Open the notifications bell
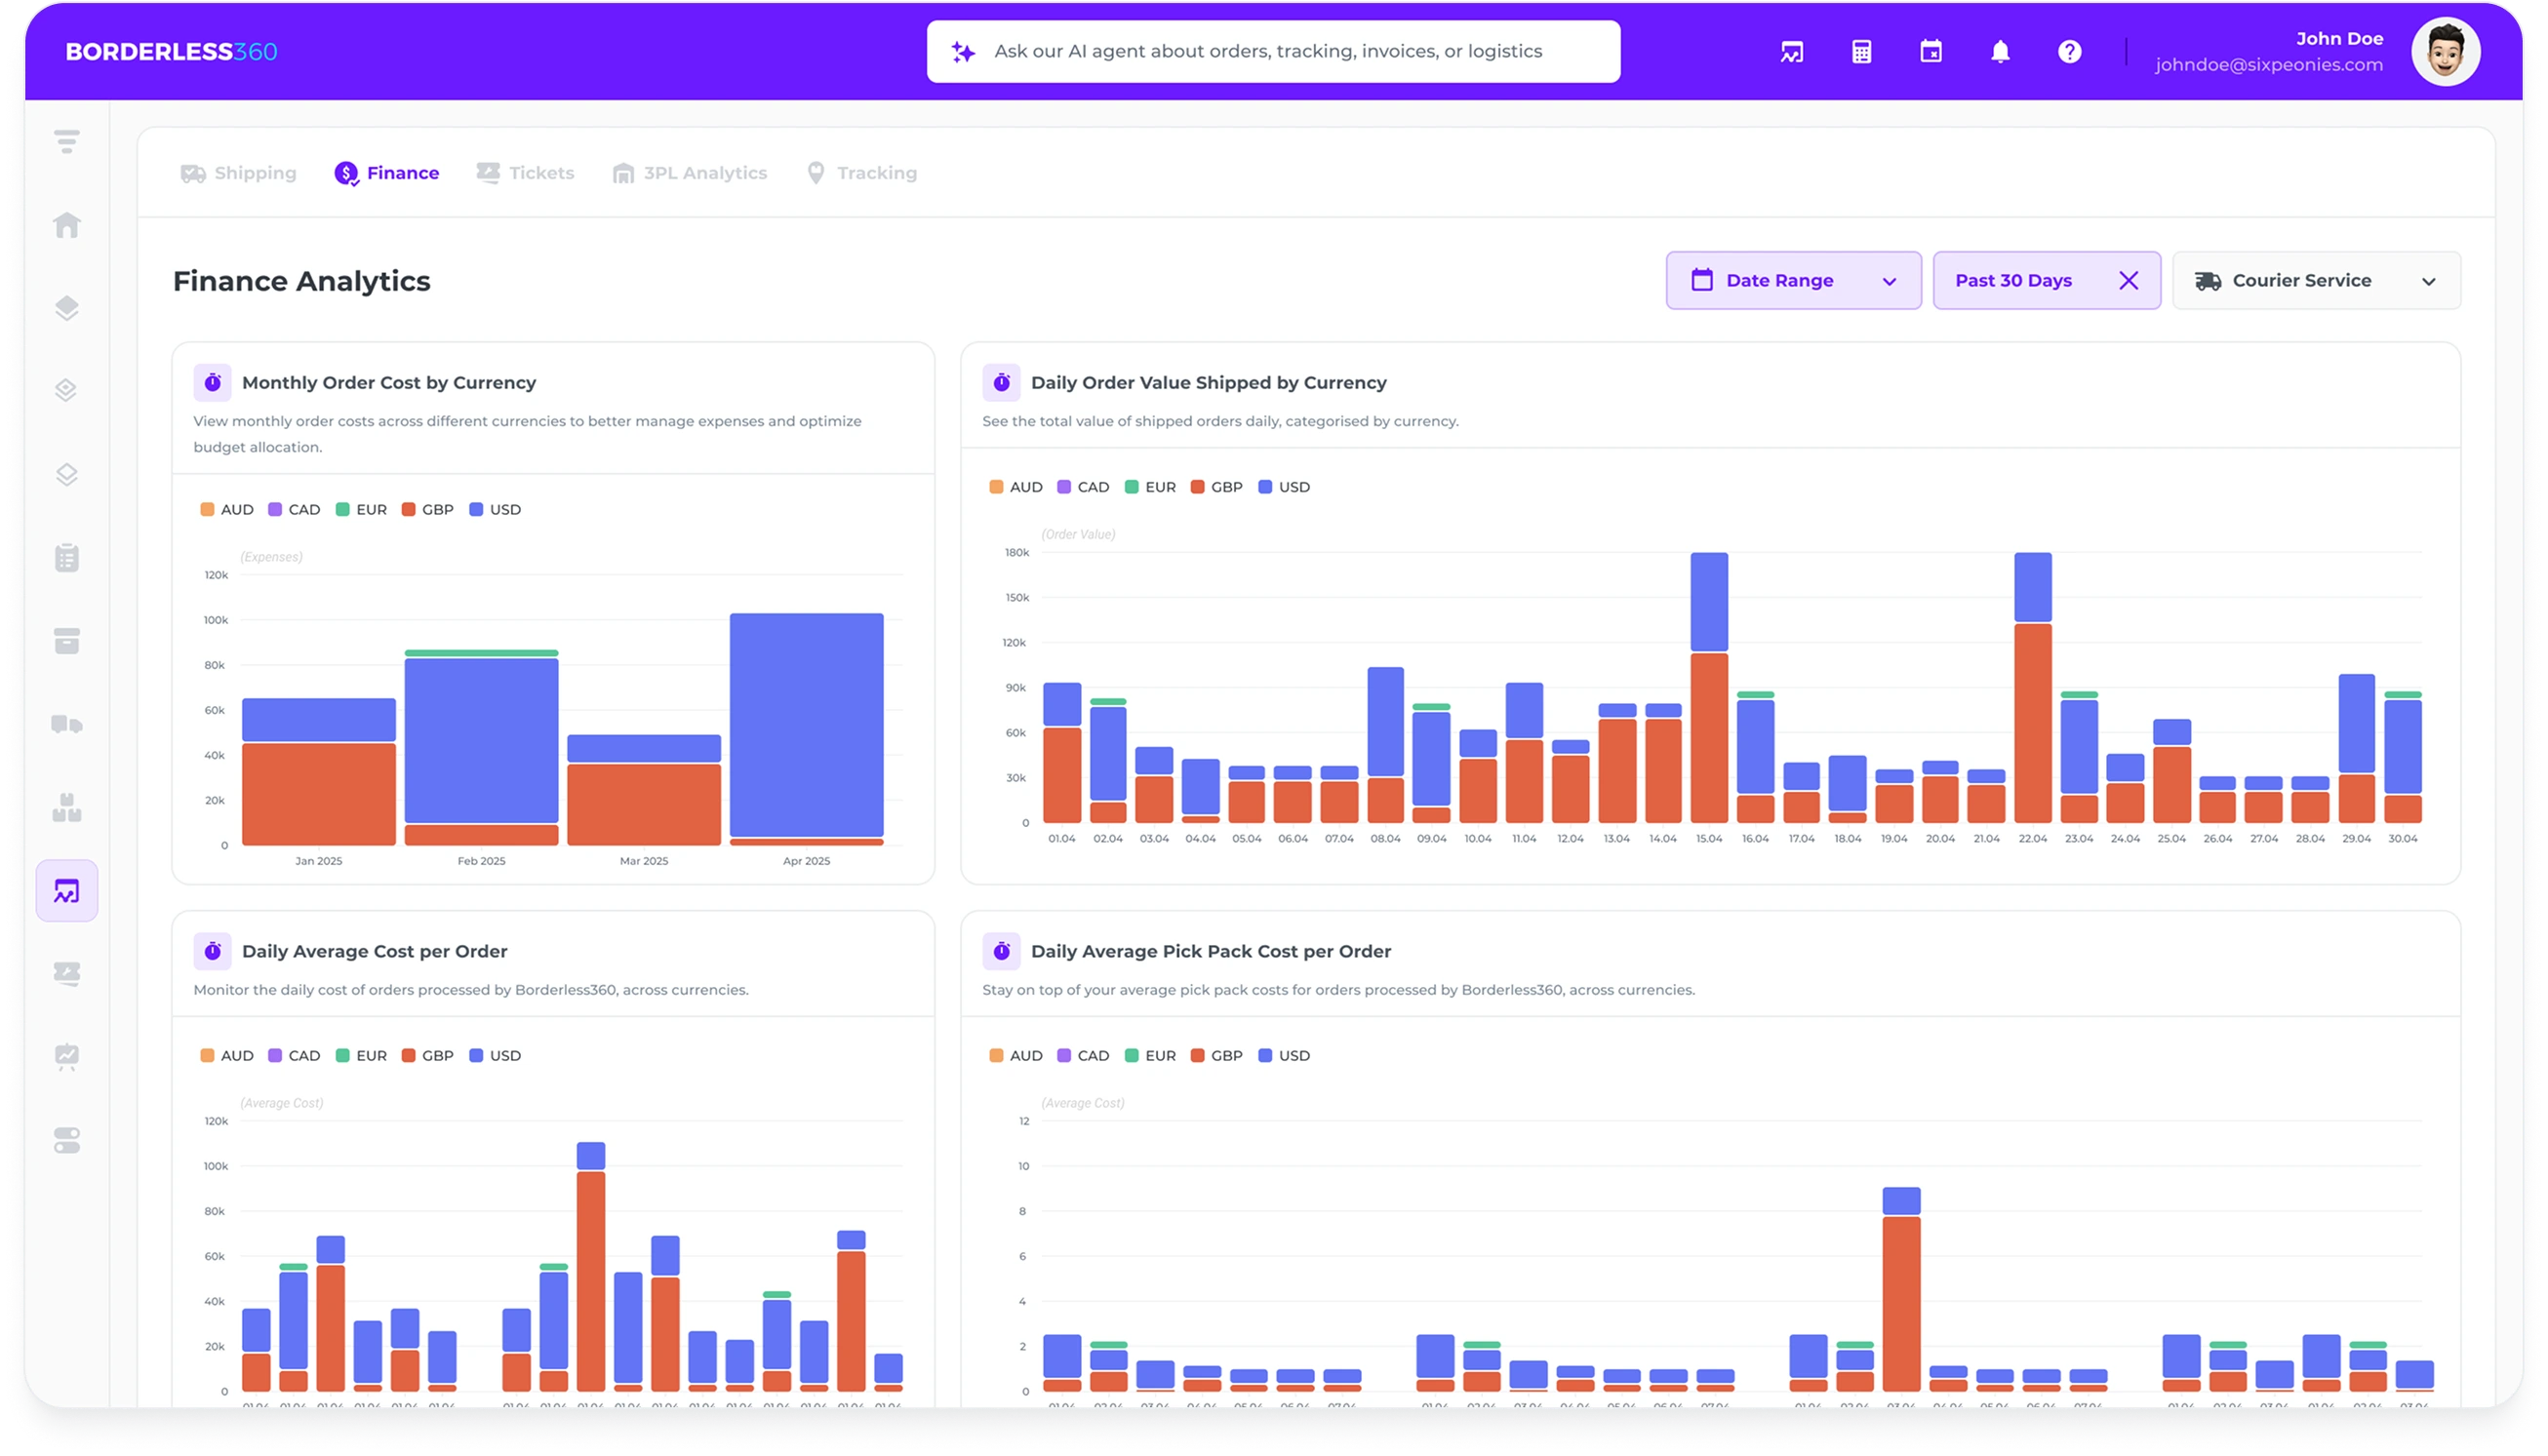The image size is (2548, 1456). pyautogui.click(x=2000, y=52)
